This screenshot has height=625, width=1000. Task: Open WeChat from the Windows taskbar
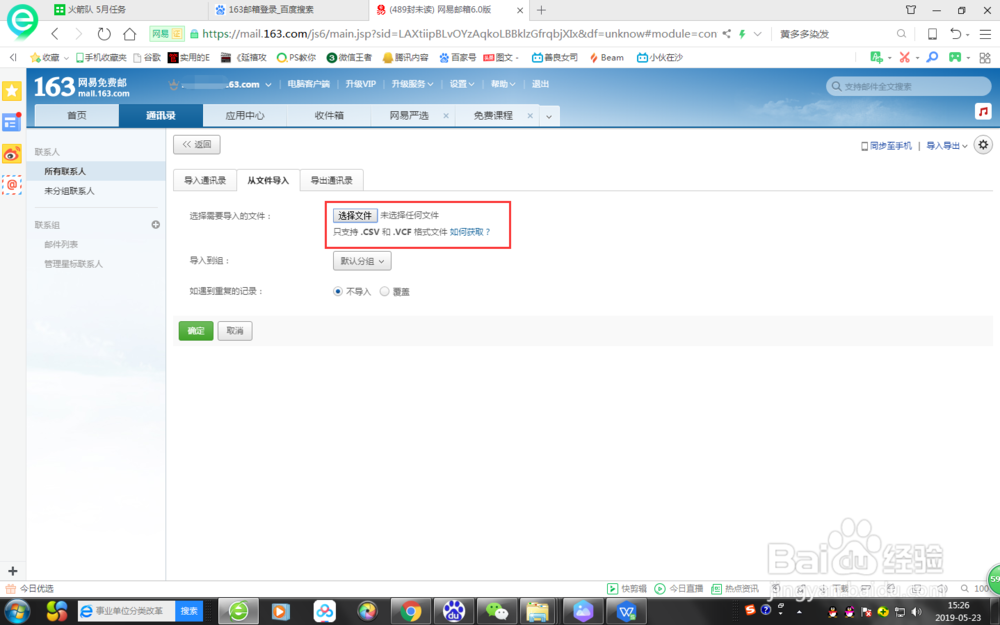coord(497,611)
